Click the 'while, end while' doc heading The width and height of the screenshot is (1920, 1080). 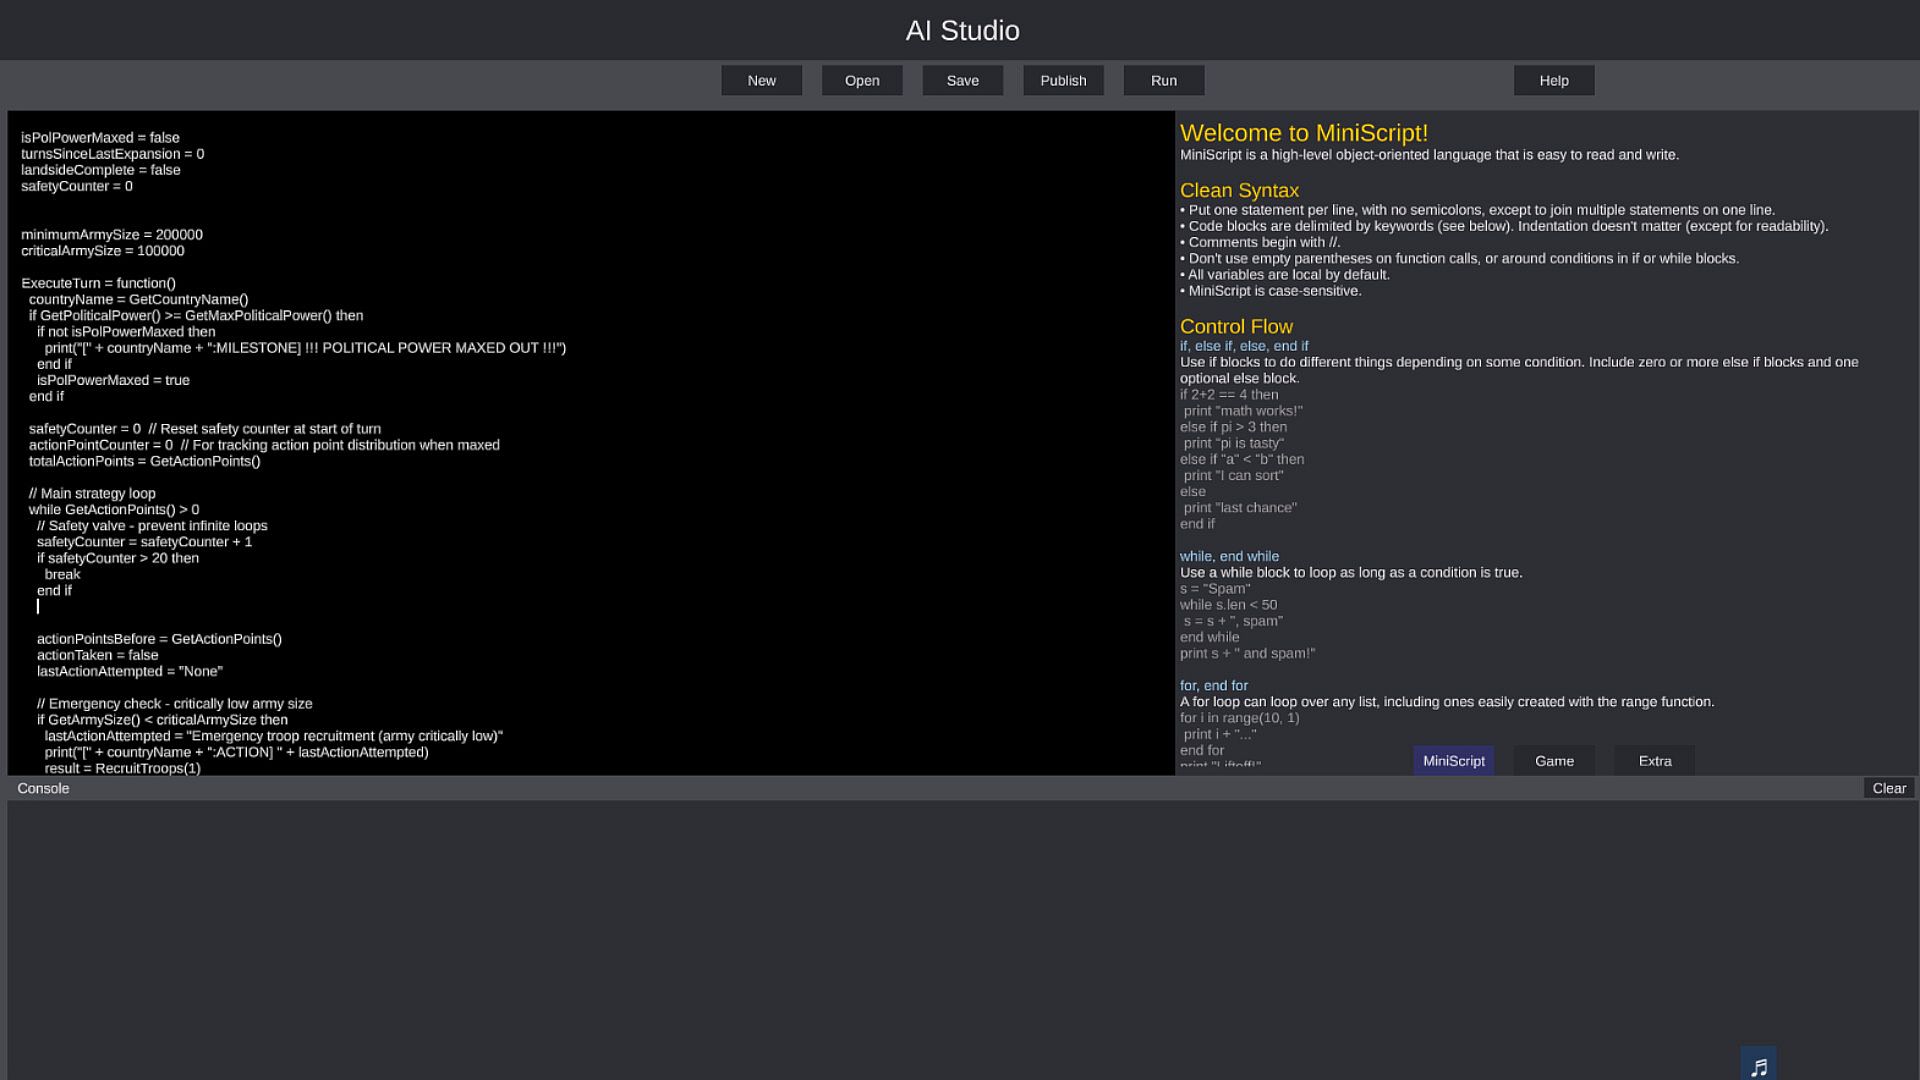pos(1228,557)
